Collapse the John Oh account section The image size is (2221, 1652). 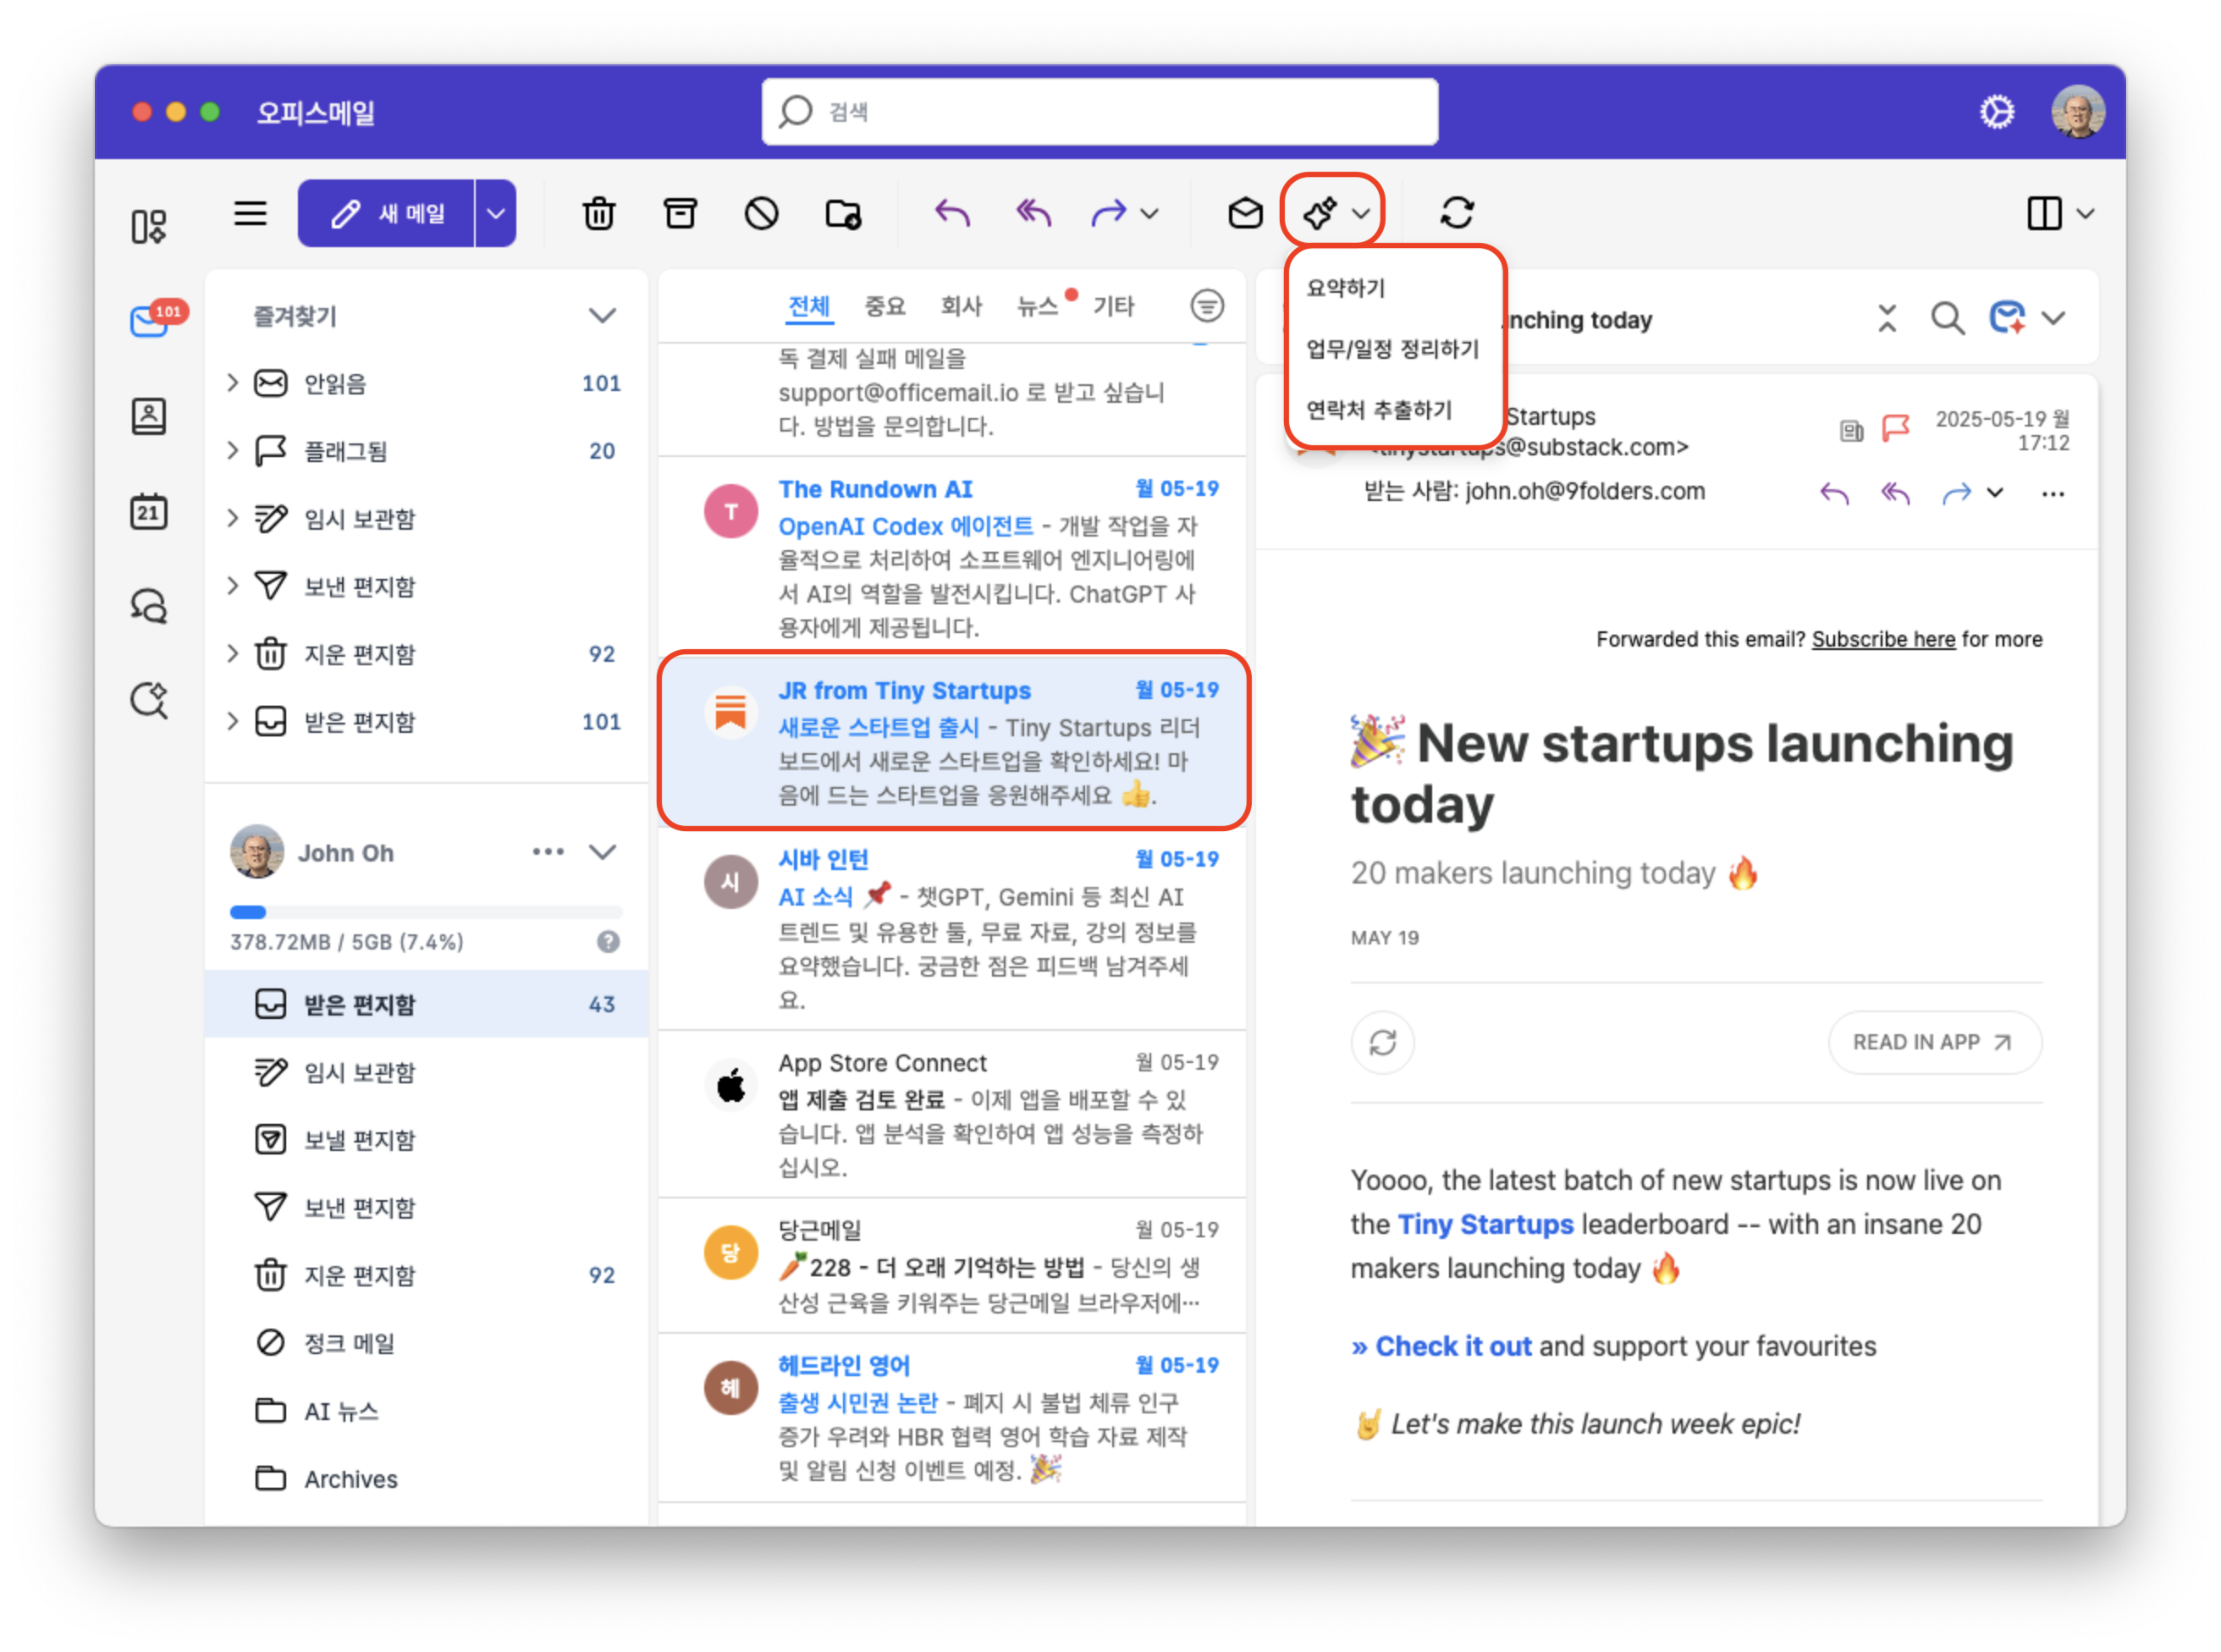pyautogui.click(x=602, y=852)
